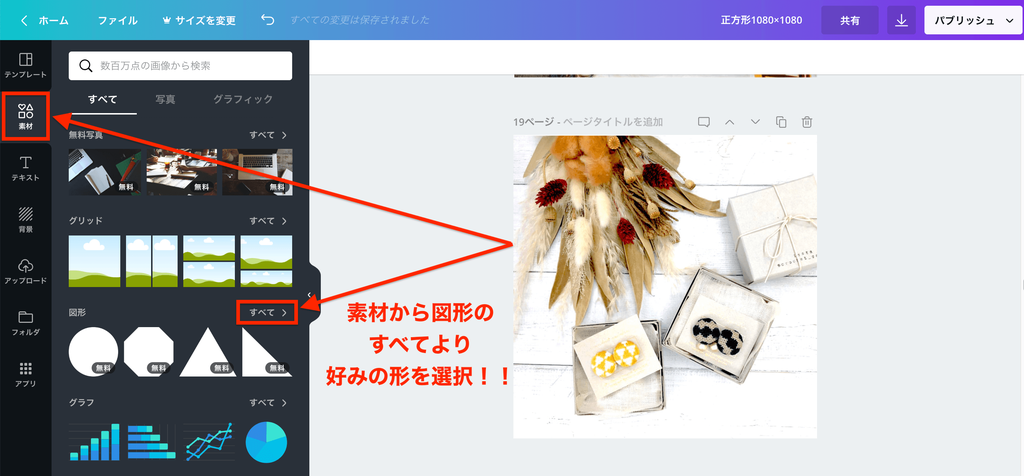Collapse the side panel handle

310,295
